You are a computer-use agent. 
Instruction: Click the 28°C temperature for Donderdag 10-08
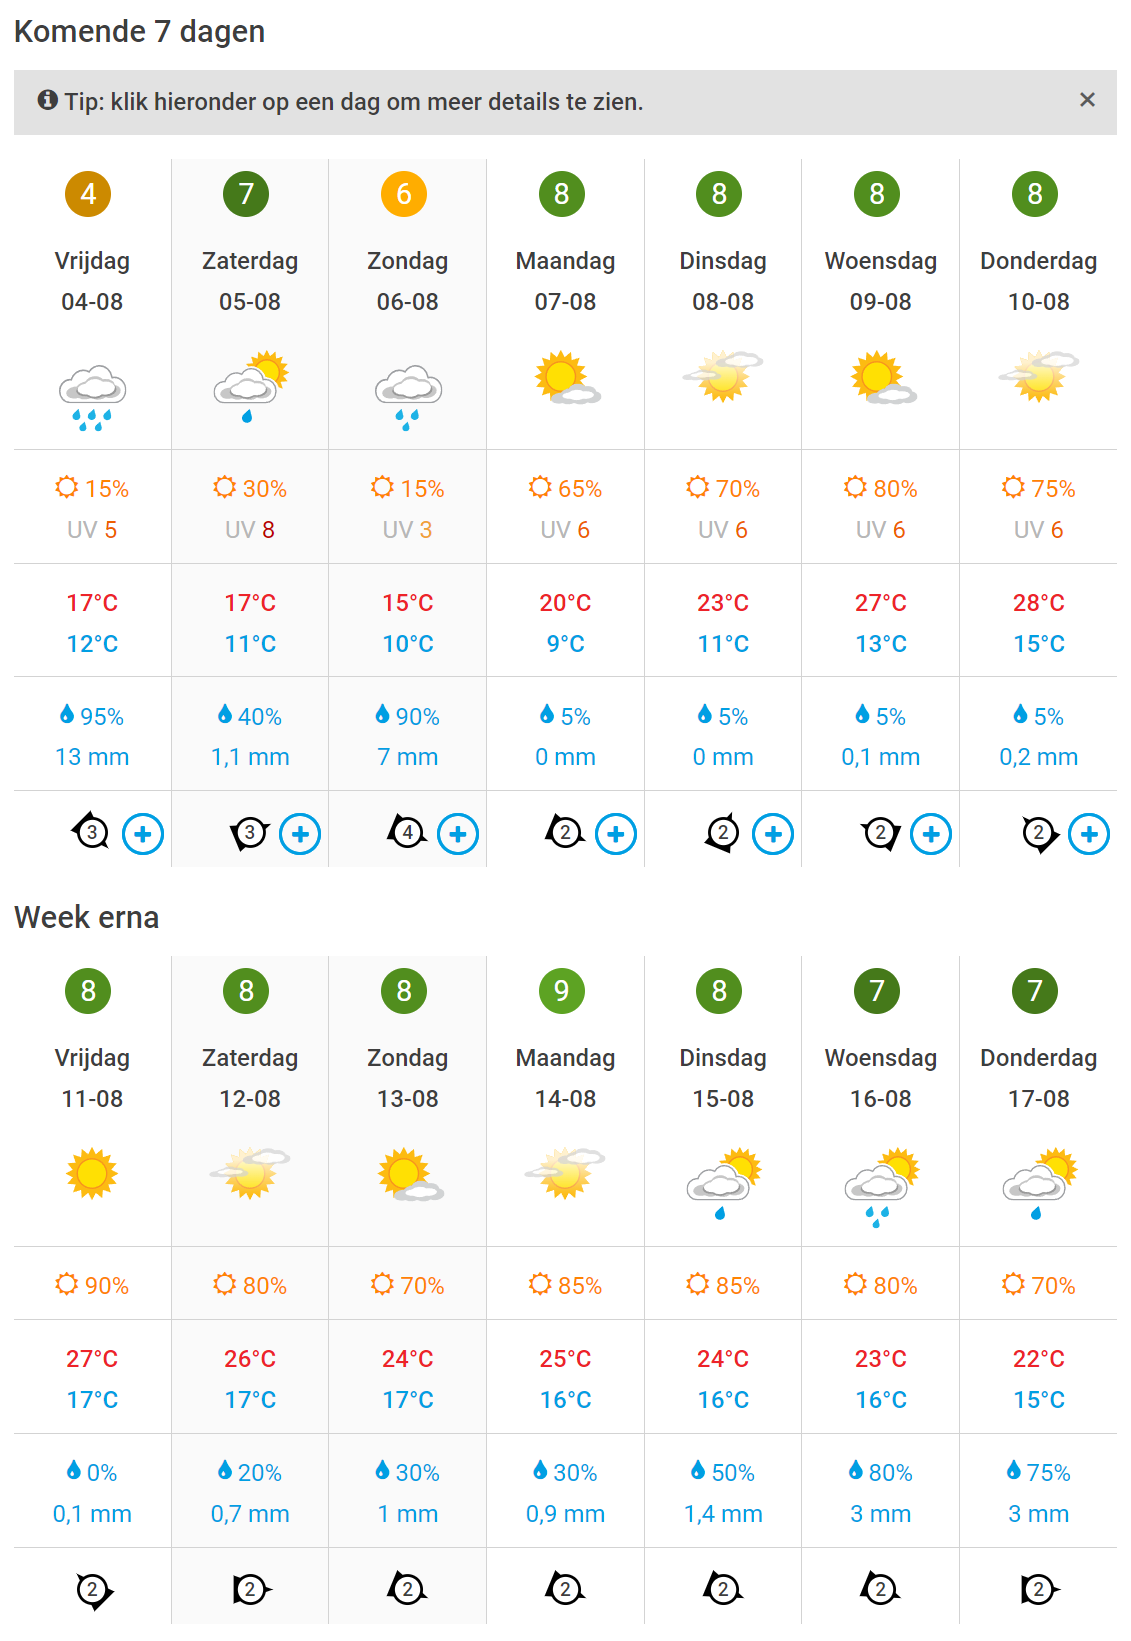(1039, 603)
